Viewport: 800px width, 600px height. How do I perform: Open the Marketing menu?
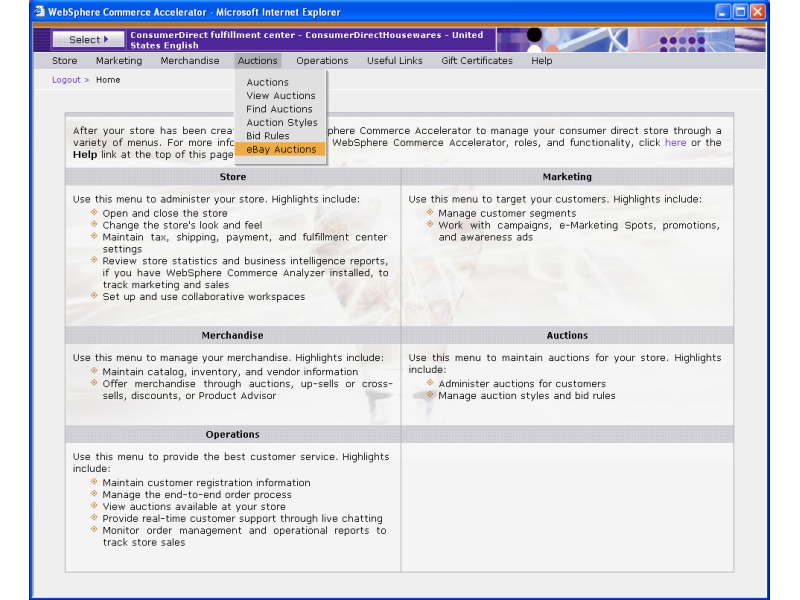point(119,61)
